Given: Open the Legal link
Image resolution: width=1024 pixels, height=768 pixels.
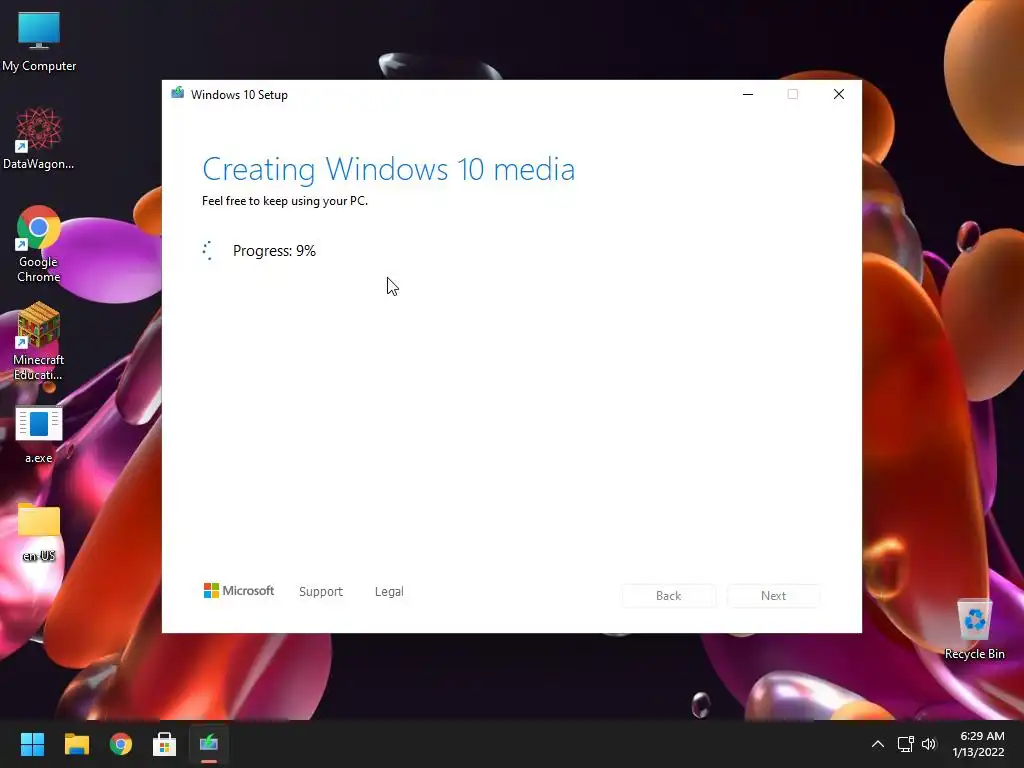Looking at the screenshot, I should [x=389, y=591].
